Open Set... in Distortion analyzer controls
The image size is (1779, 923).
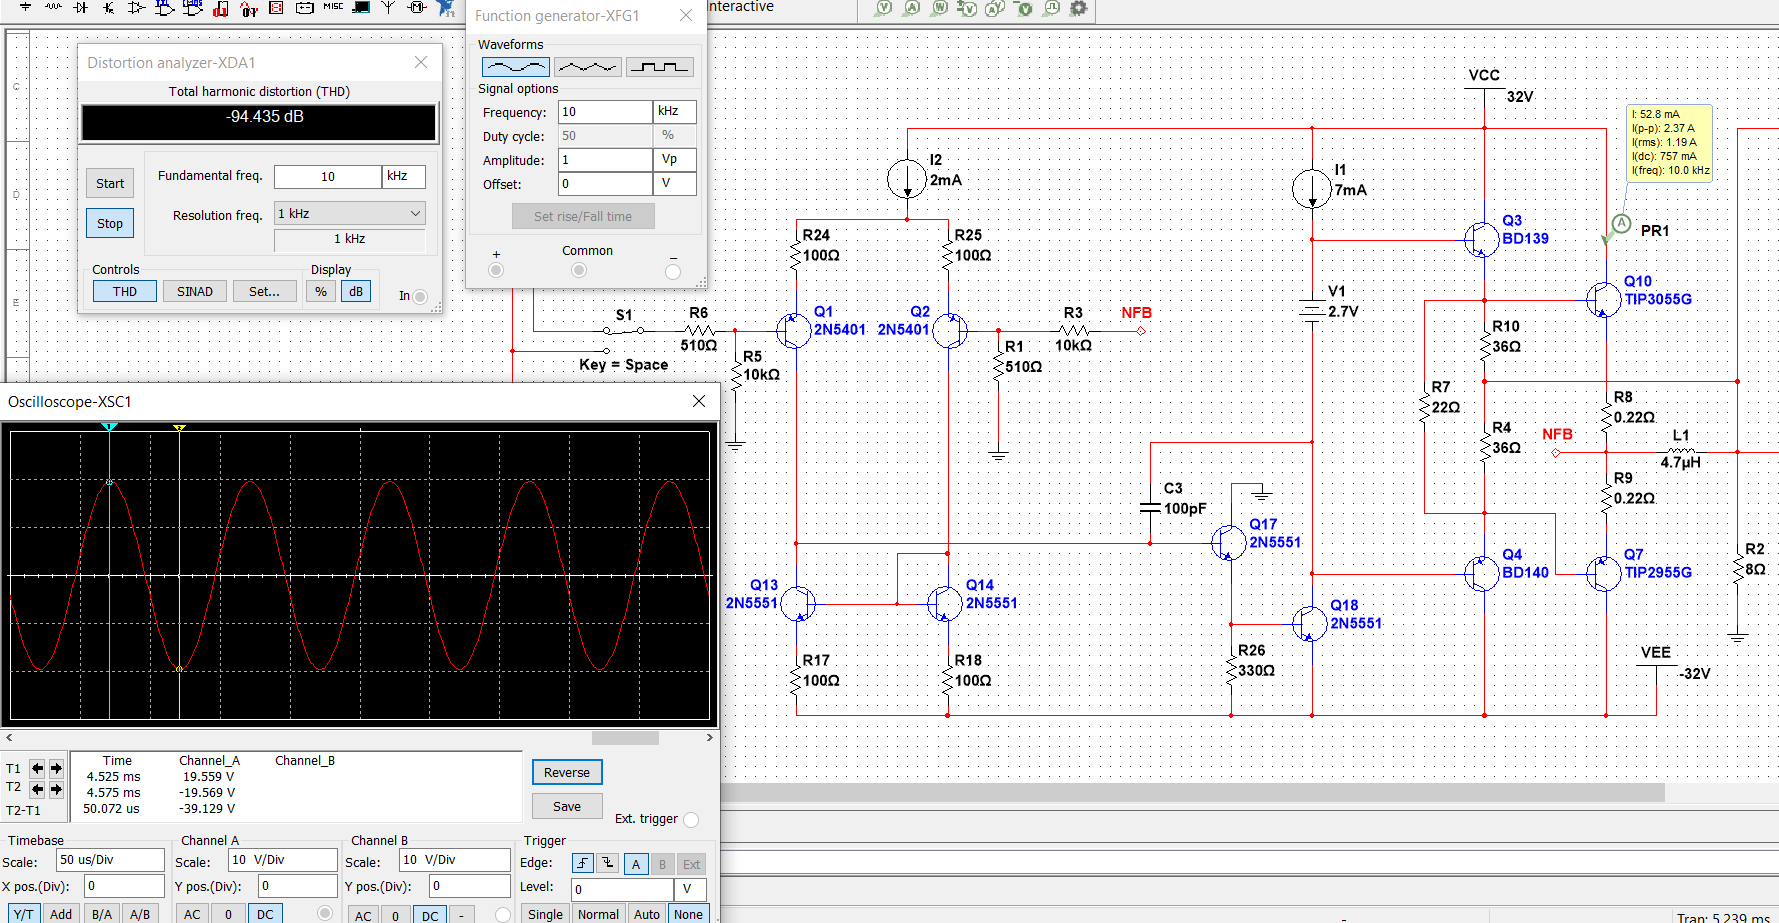click(x=264, y=291)
